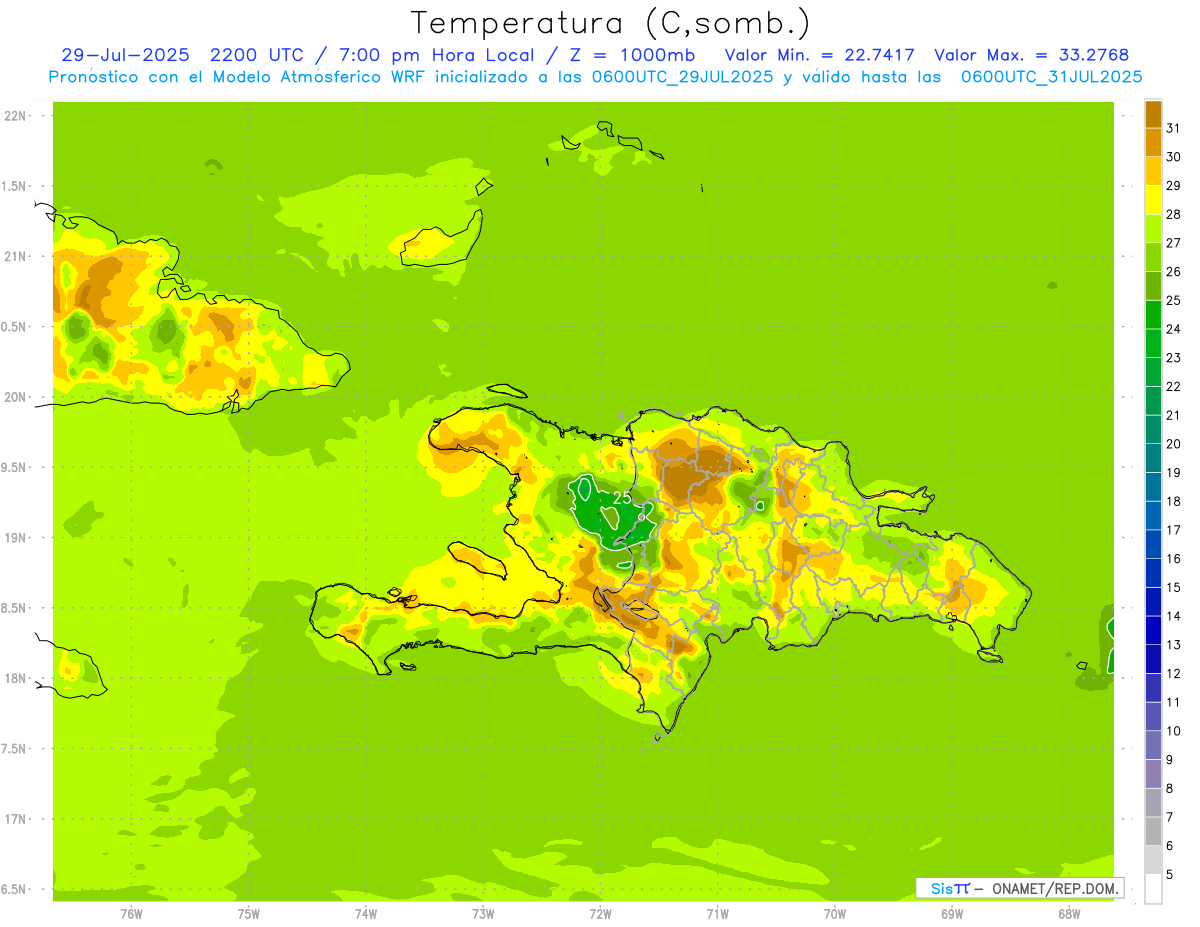This screenshot has height=927, width=1200.
Task: Click the green swatch between 24 and 25
Action: [1153, 314]
